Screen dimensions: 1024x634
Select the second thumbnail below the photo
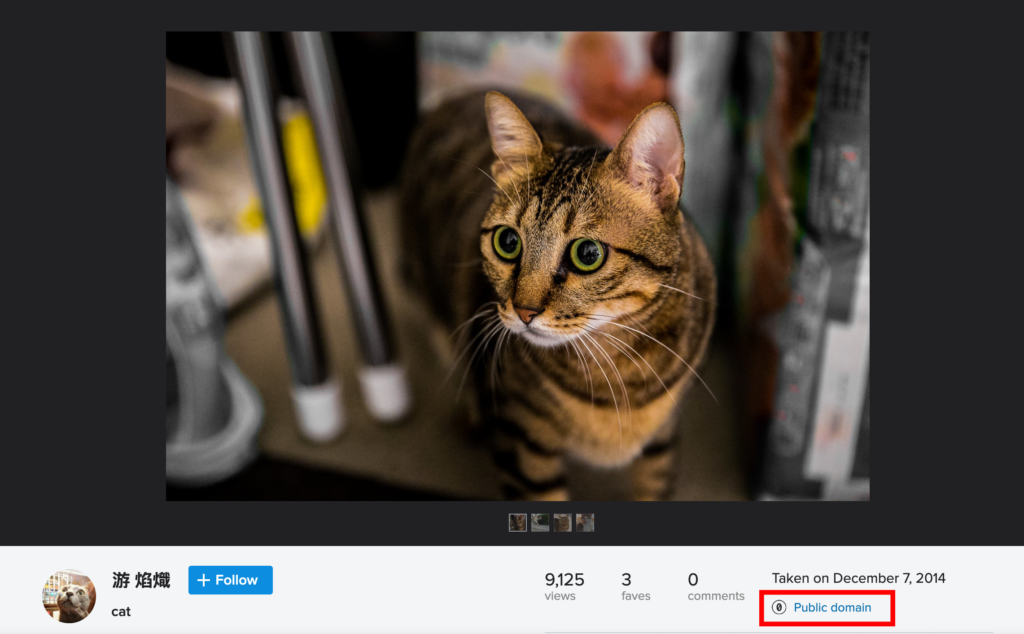(540, 523)
